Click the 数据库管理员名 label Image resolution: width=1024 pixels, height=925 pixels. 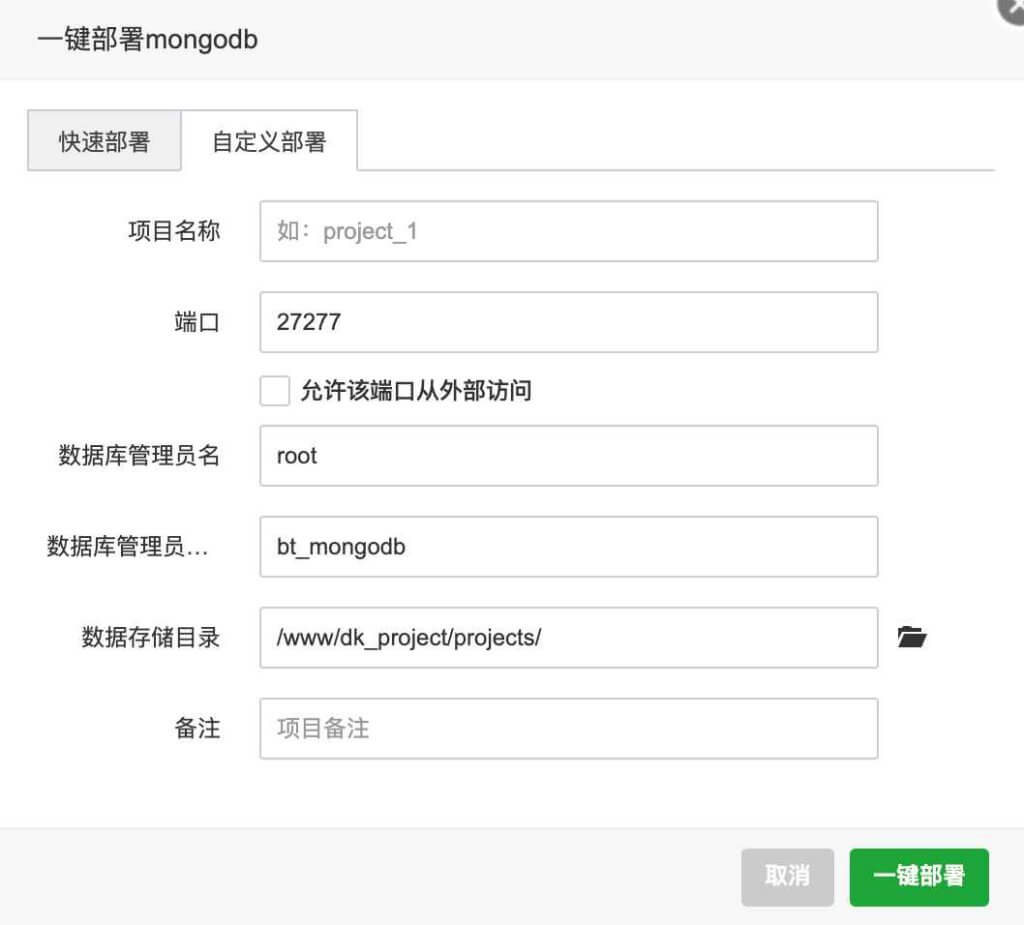(x=139, y=455)
